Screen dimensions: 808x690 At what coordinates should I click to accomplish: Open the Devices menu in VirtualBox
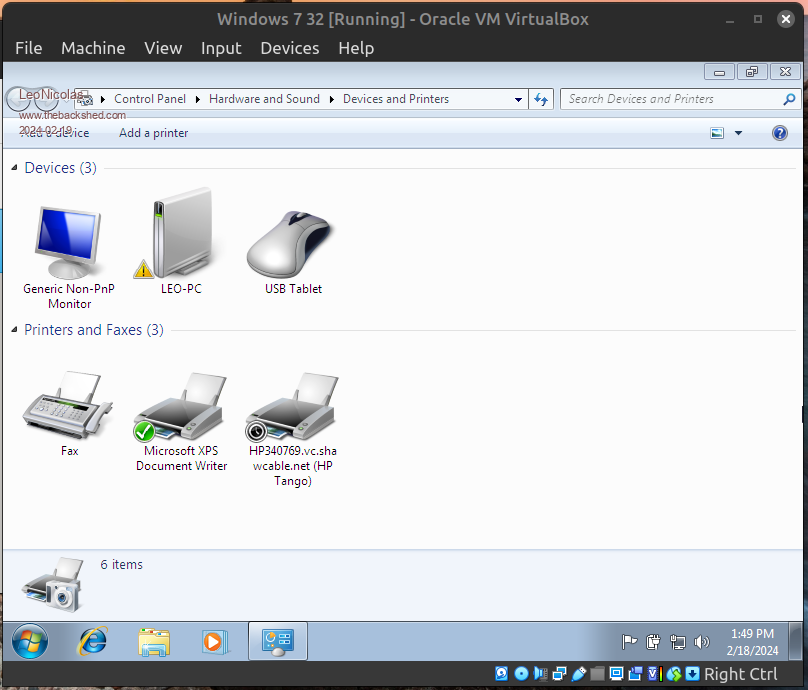289,48
